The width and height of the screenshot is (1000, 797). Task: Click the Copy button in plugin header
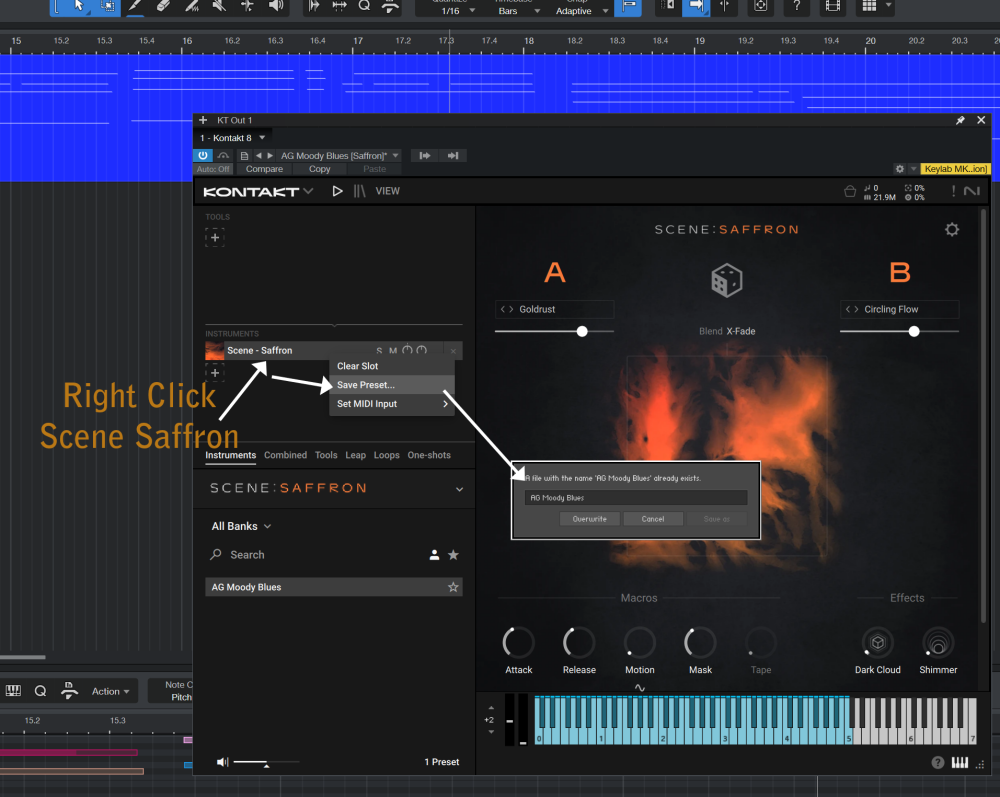click(320, 169)
